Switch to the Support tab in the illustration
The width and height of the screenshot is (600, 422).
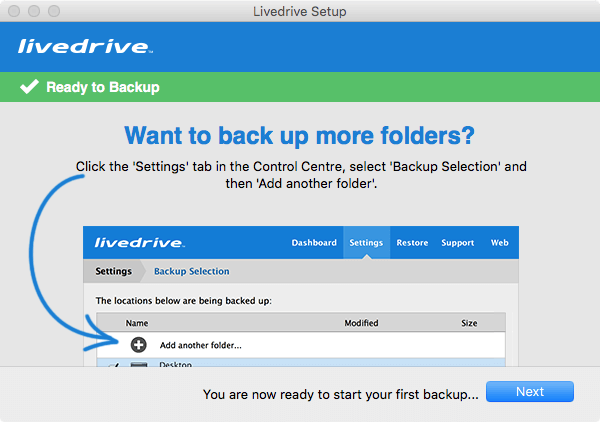[458, 243]
